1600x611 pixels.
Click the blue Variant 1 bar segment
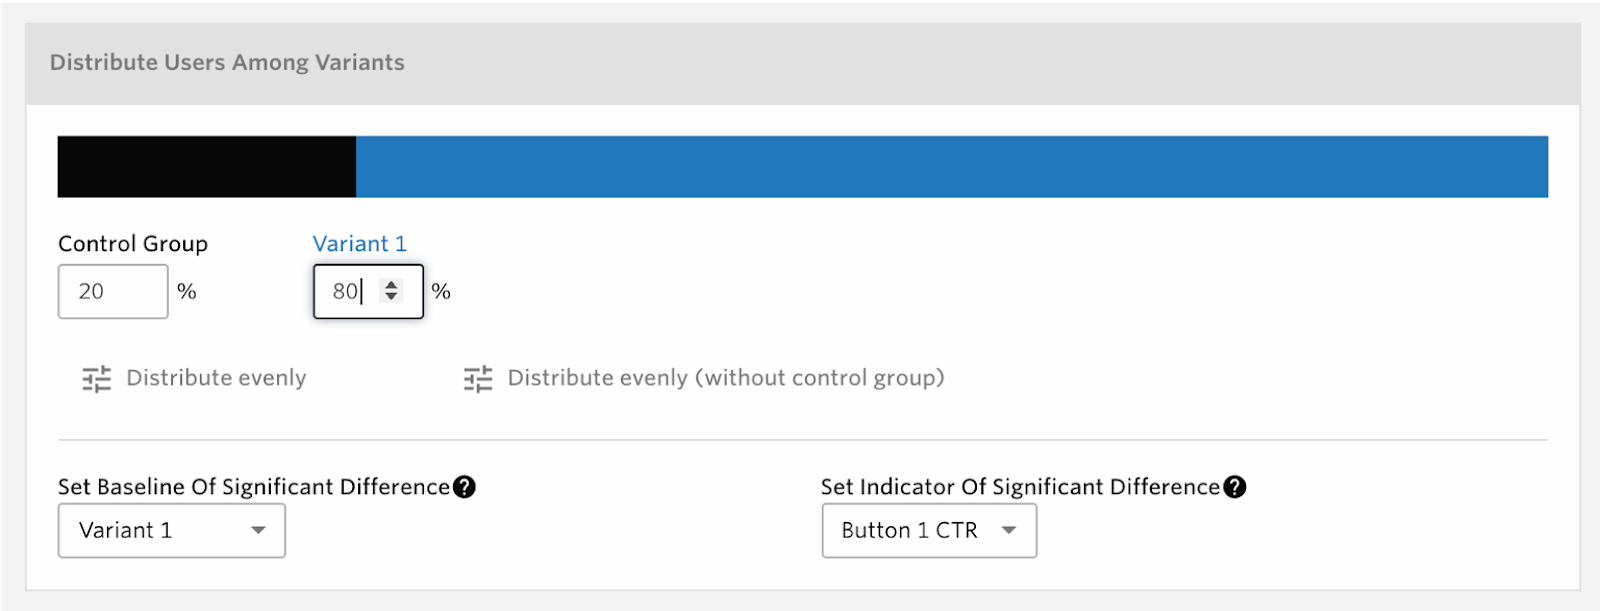tap(952, 167)
